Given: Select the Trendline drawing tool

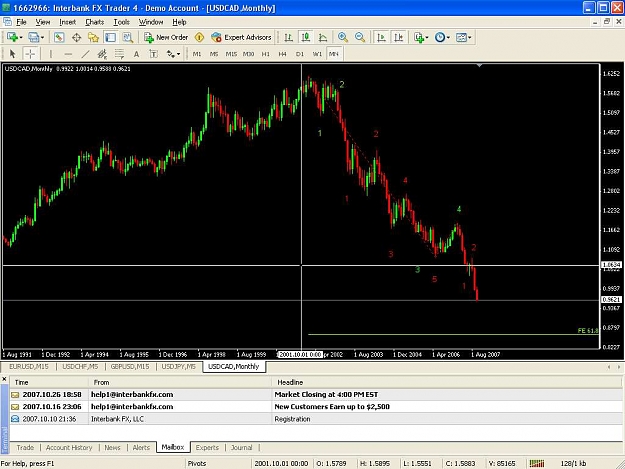Looking at the screenshot, I should click(85, 54).
